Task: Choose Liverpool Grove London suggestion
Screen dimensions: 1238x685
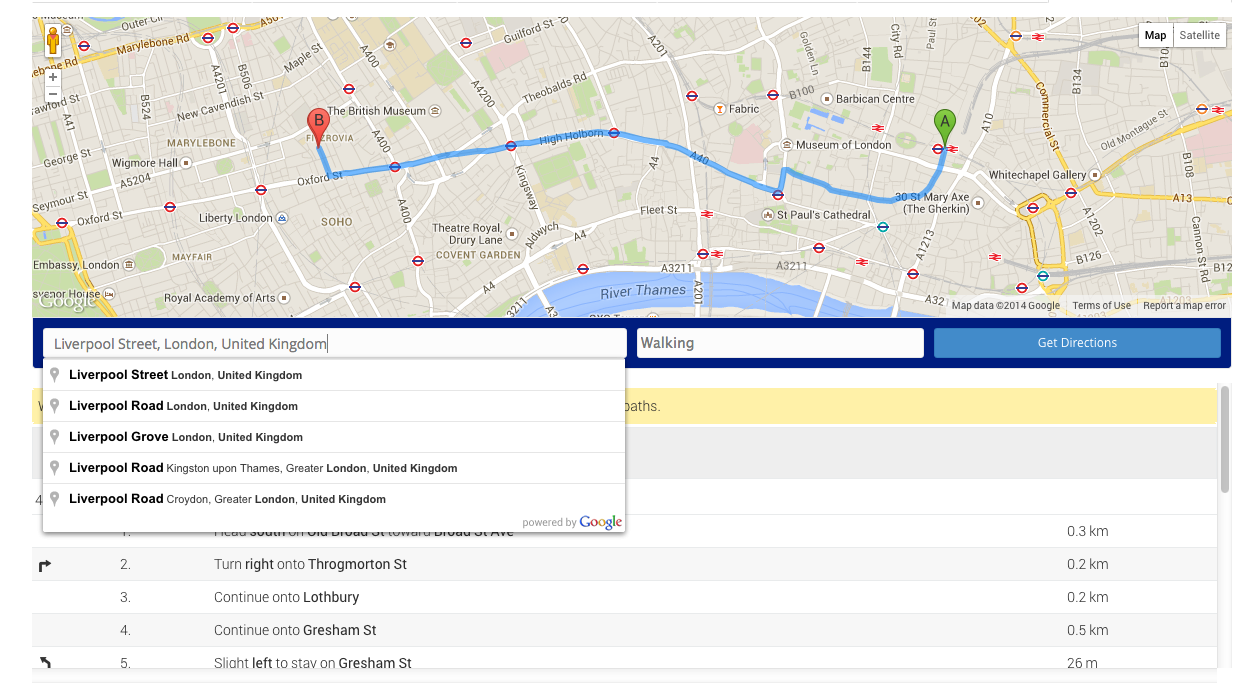Action: pyautogui.click(x=334, y=437)
